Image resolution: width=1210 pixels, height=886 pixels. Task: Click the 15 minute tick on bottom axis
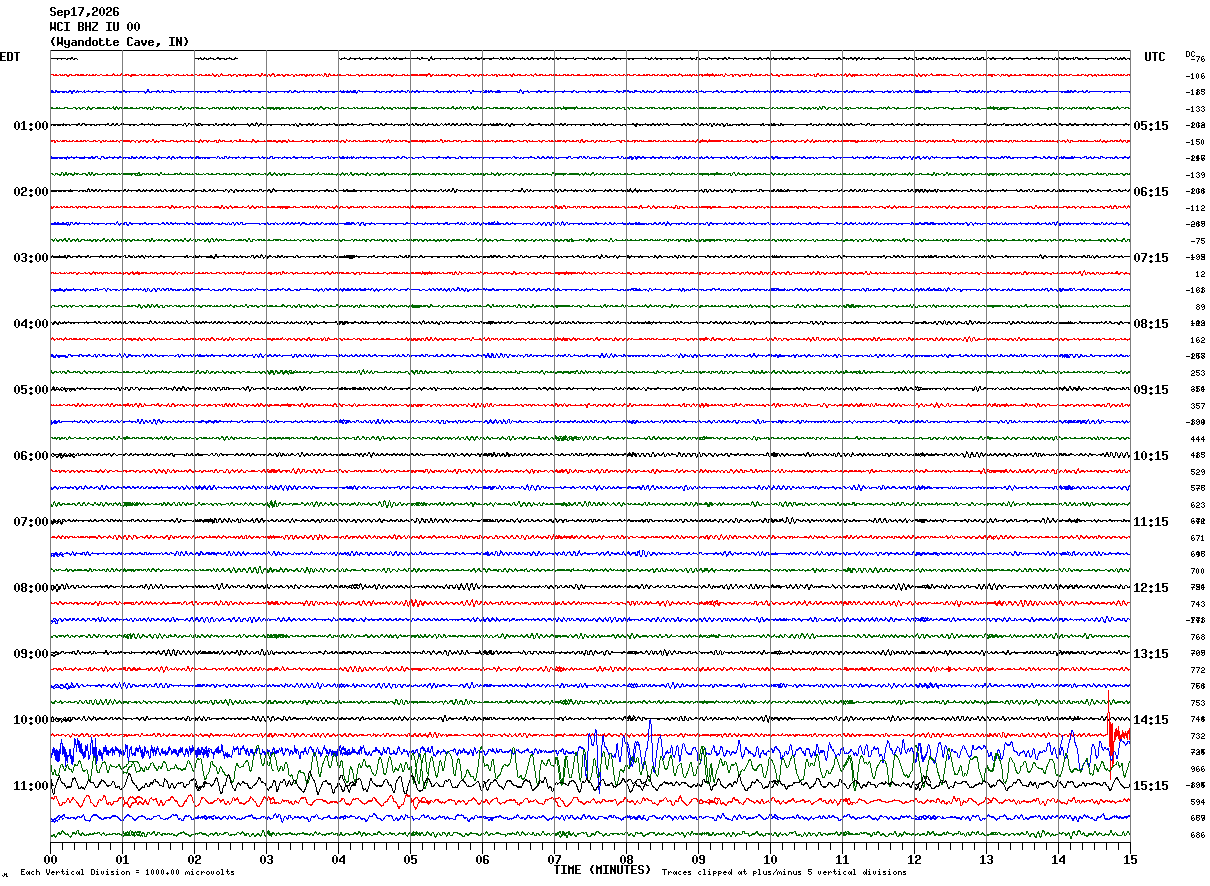point(1130,859)
